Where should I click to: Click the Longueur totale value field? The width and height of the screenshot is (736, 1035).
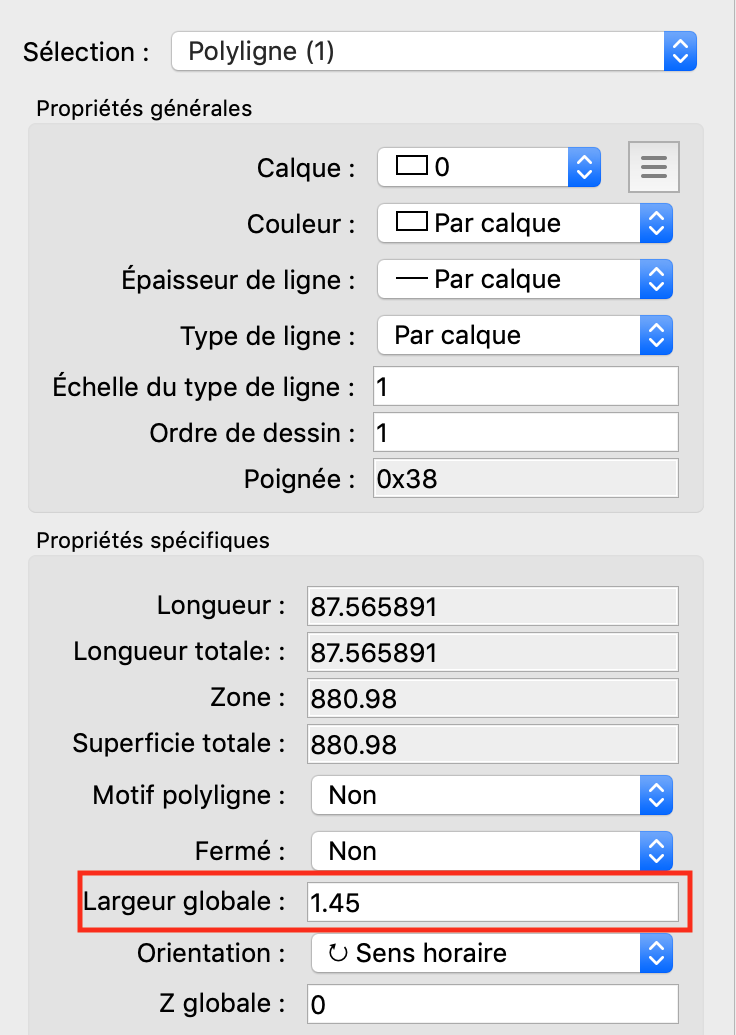(x=492, y=653)
